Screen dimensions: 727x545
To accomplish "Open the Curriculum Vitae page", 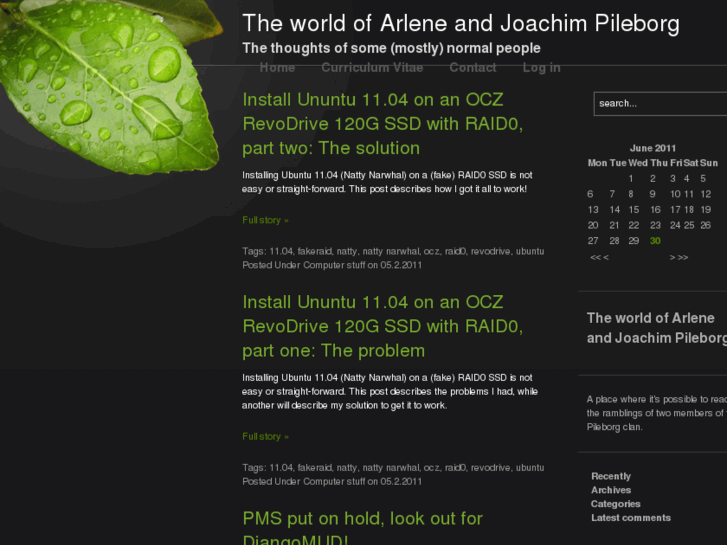I will [372, 68].
